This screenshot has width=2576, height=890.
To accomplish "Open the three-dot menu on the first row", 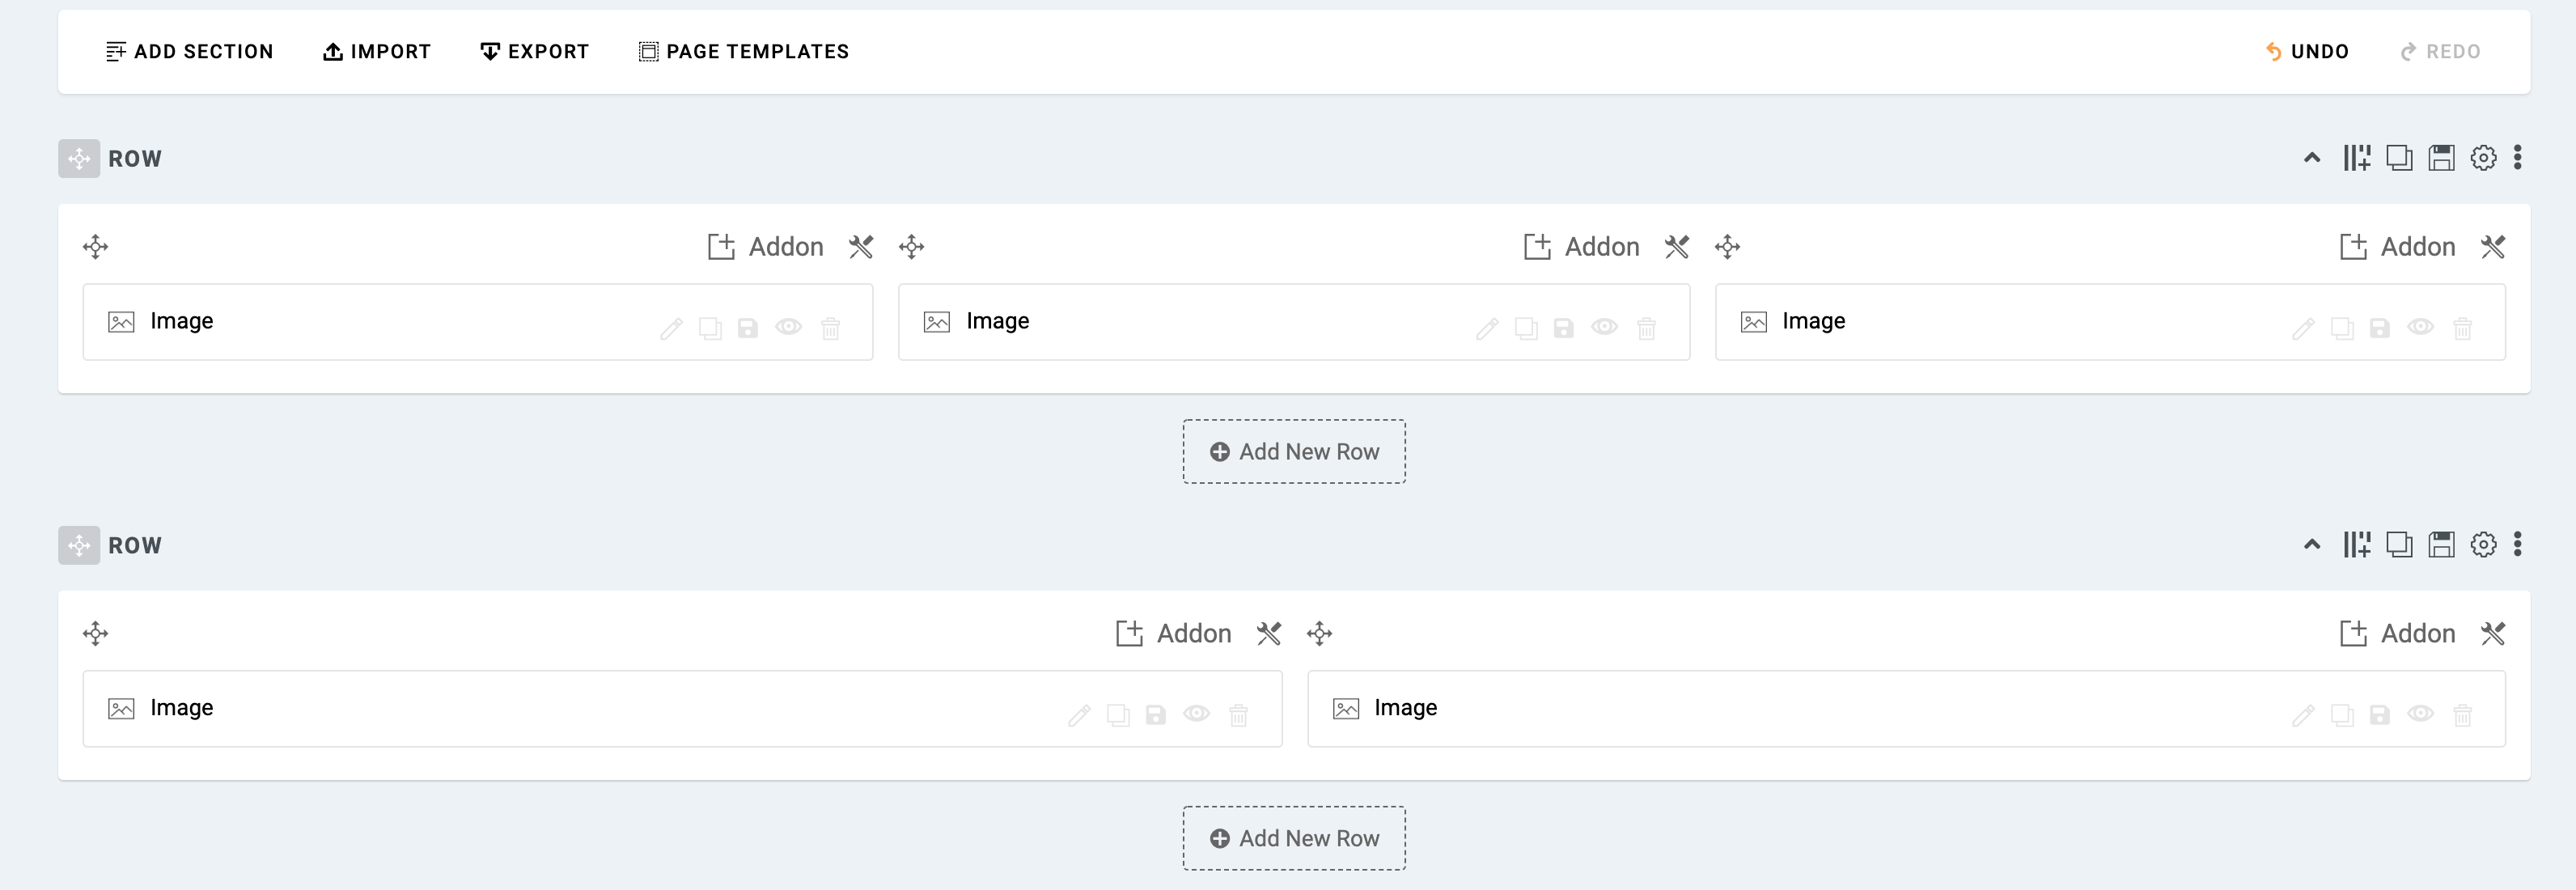I will click(x=2517, y=157).
